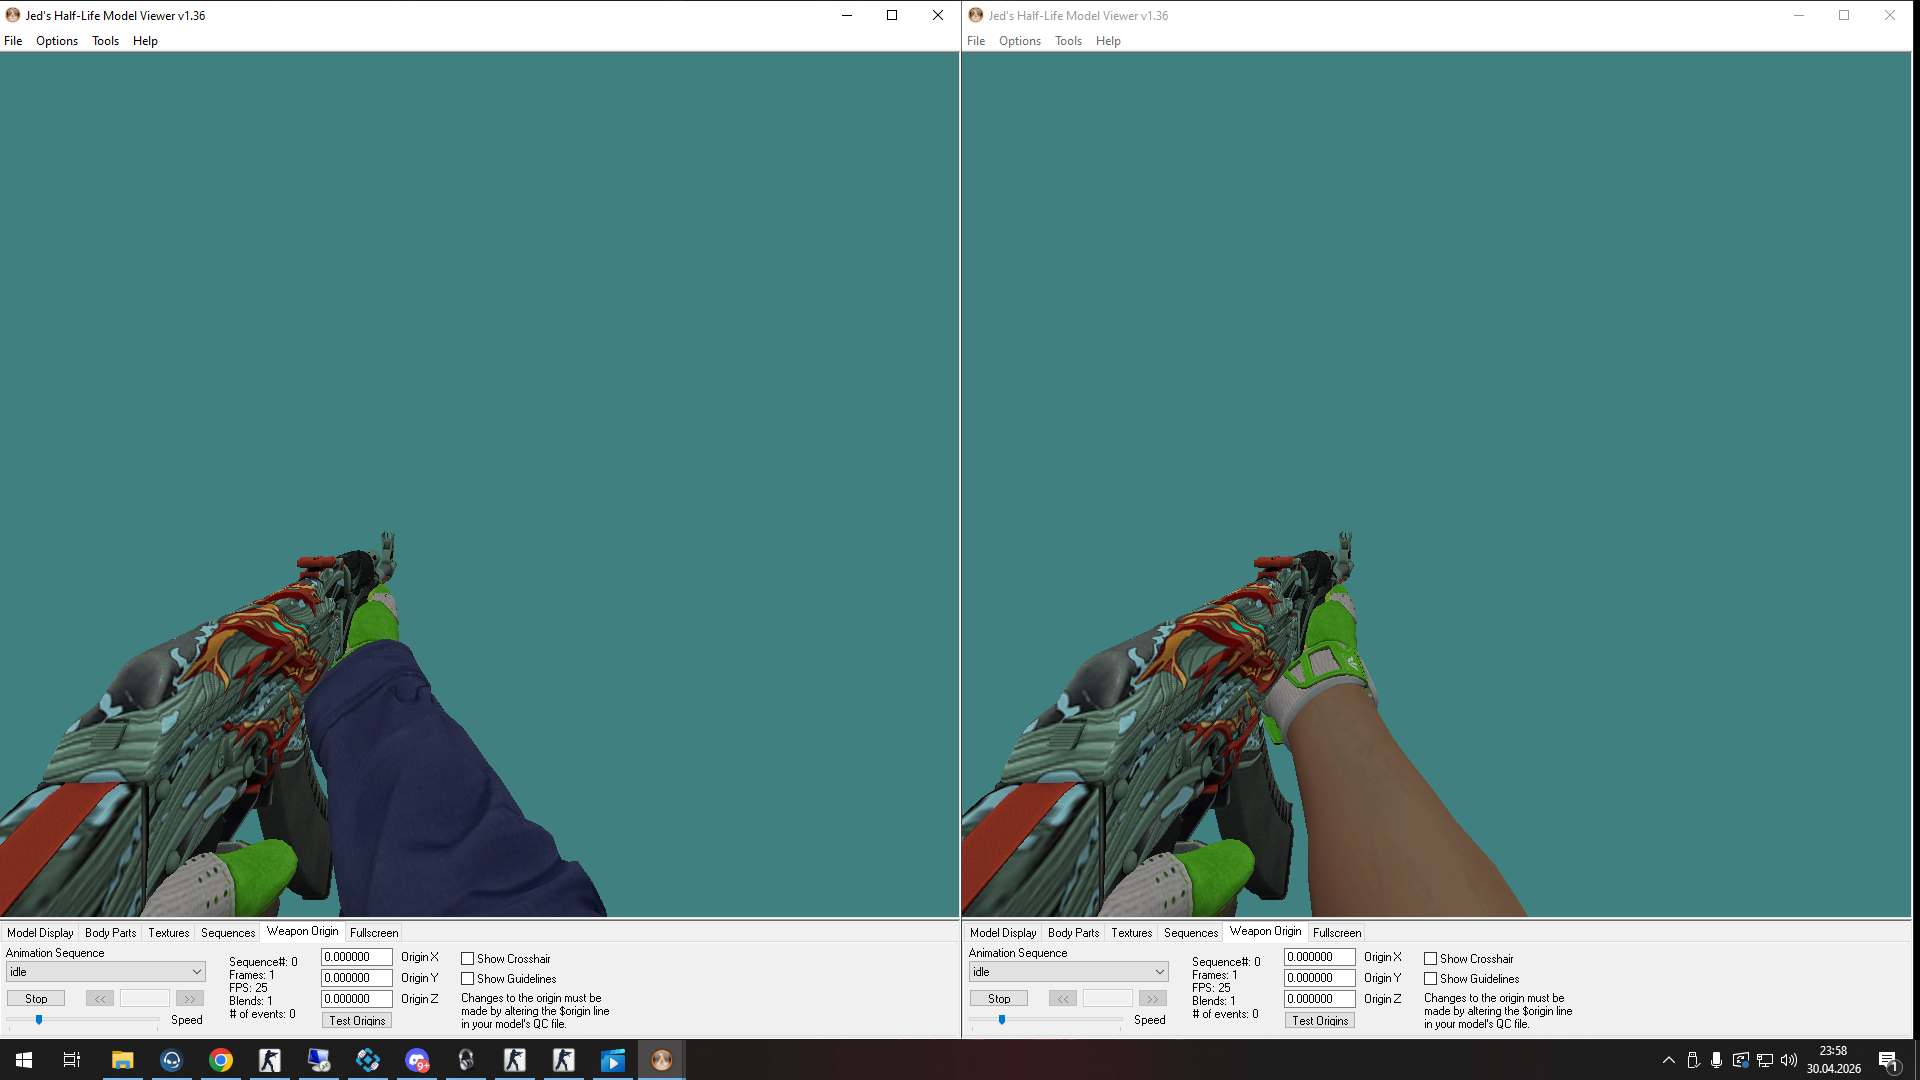Viewport: 1920px width, 1080px height.
Task: Click the Windows Start button
Action: [24, 1060]
